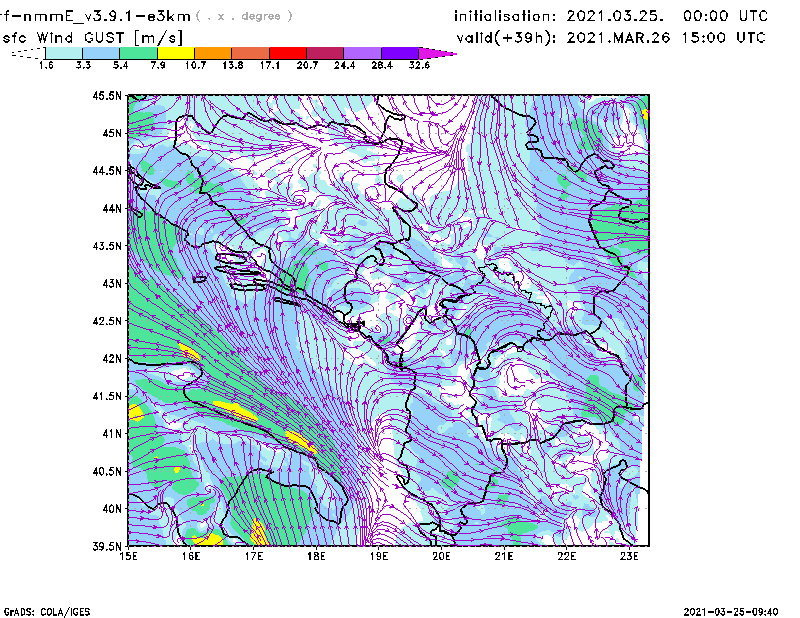Select the yellow 7.9–10.7 legend swatch
Viewport: 800px width, 618px height.
click(x=176, y=53)
